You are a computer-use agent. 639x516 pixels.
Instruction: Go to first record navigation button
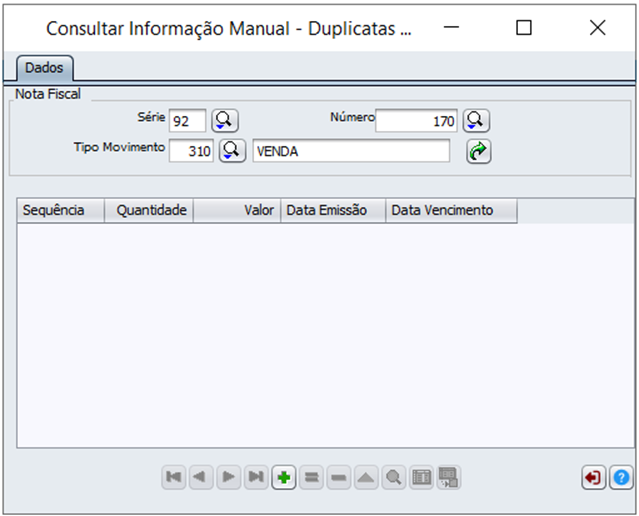174,478
